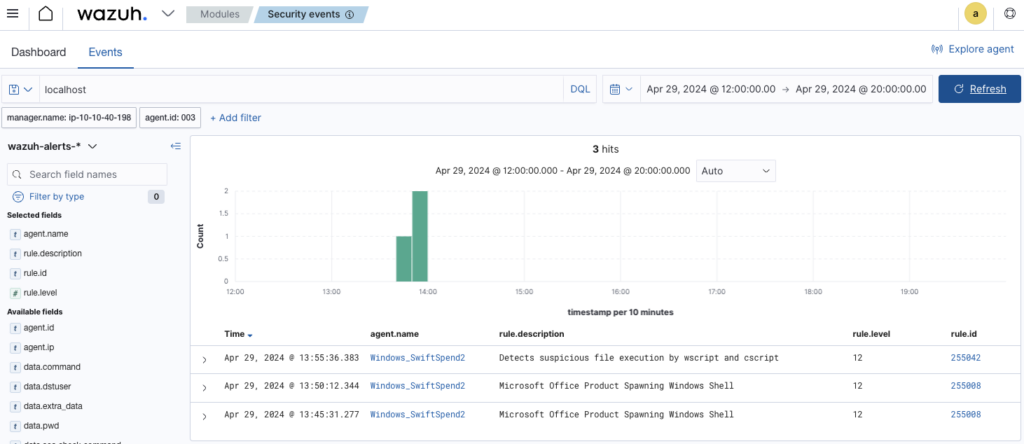Open Windows_SwiftSpend2 agent in 13:50:12 row
The image size is (1024, 444).
coord(417,386)
